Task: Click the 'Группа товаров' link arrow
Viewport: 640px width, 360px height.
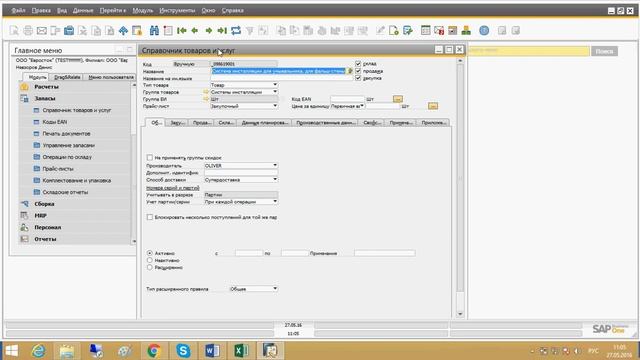Action: tap(206, 92)
